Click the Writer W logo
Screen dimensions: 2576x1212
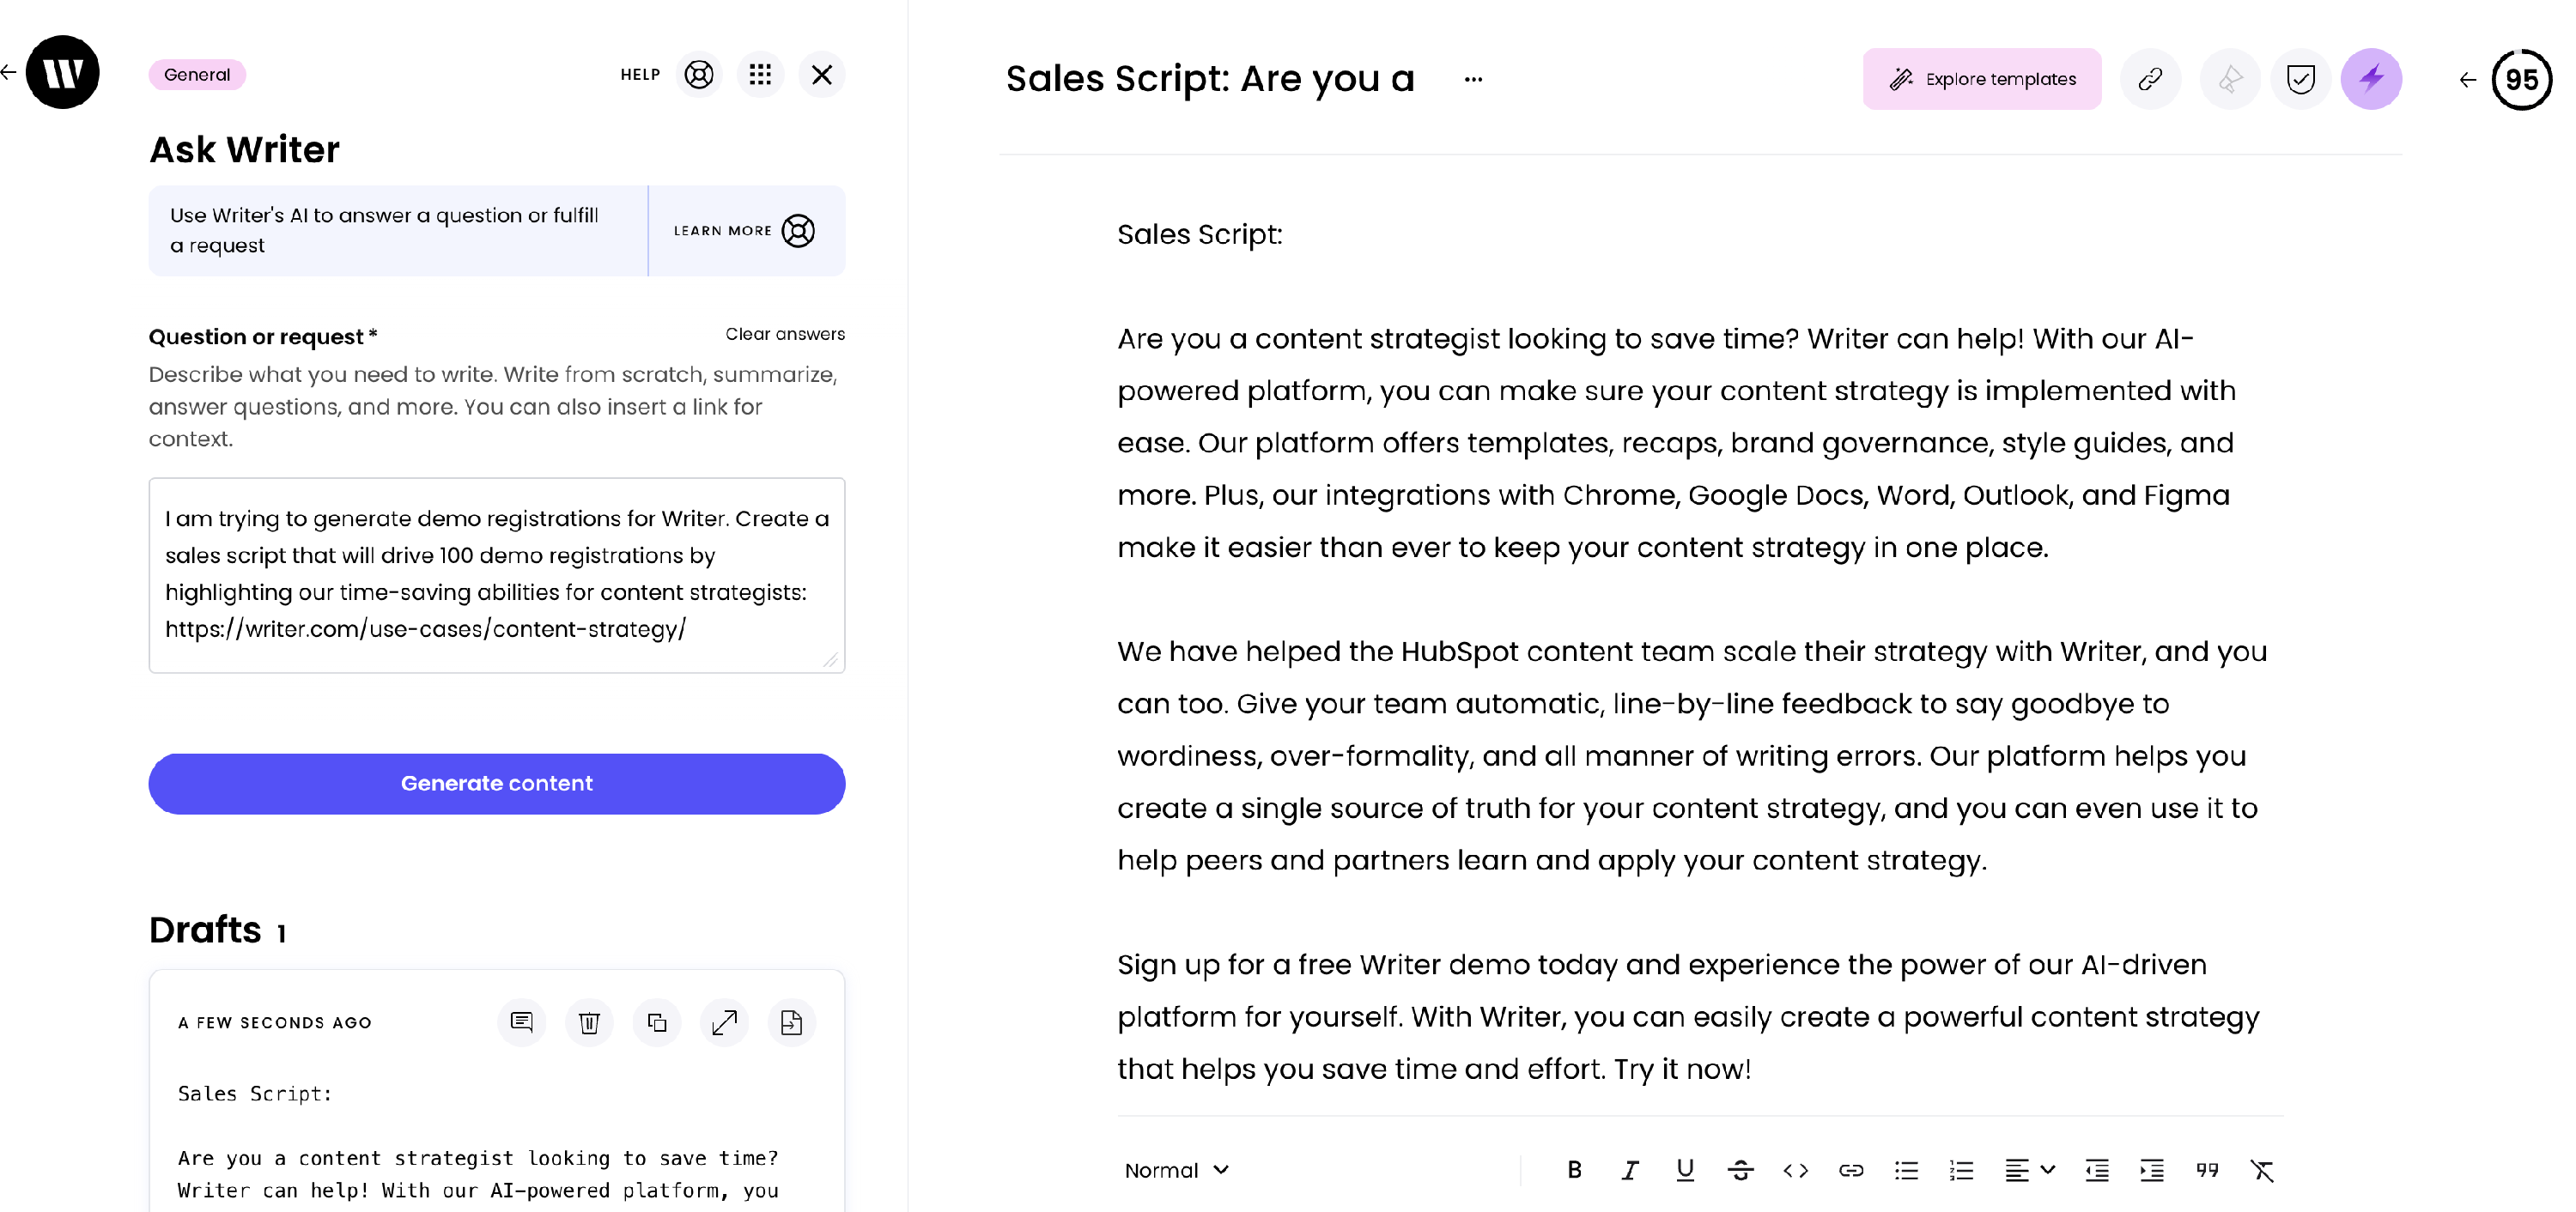[62, 73]
